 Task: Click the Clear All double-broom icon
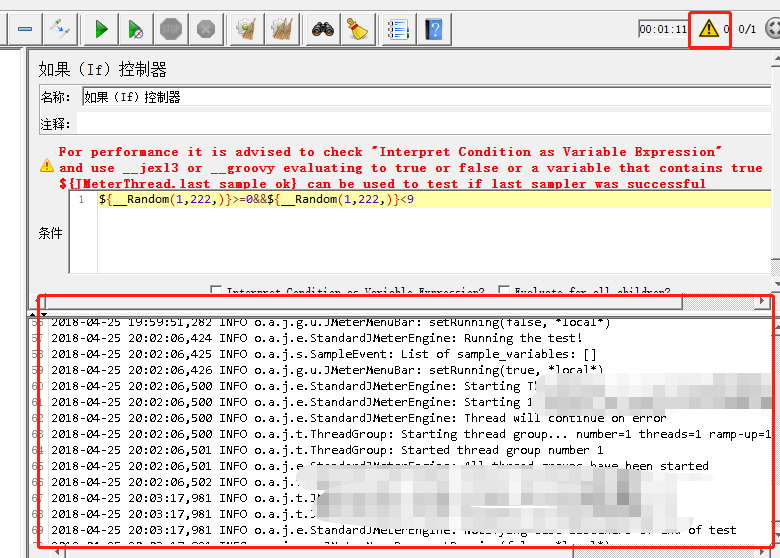[282, 29]
